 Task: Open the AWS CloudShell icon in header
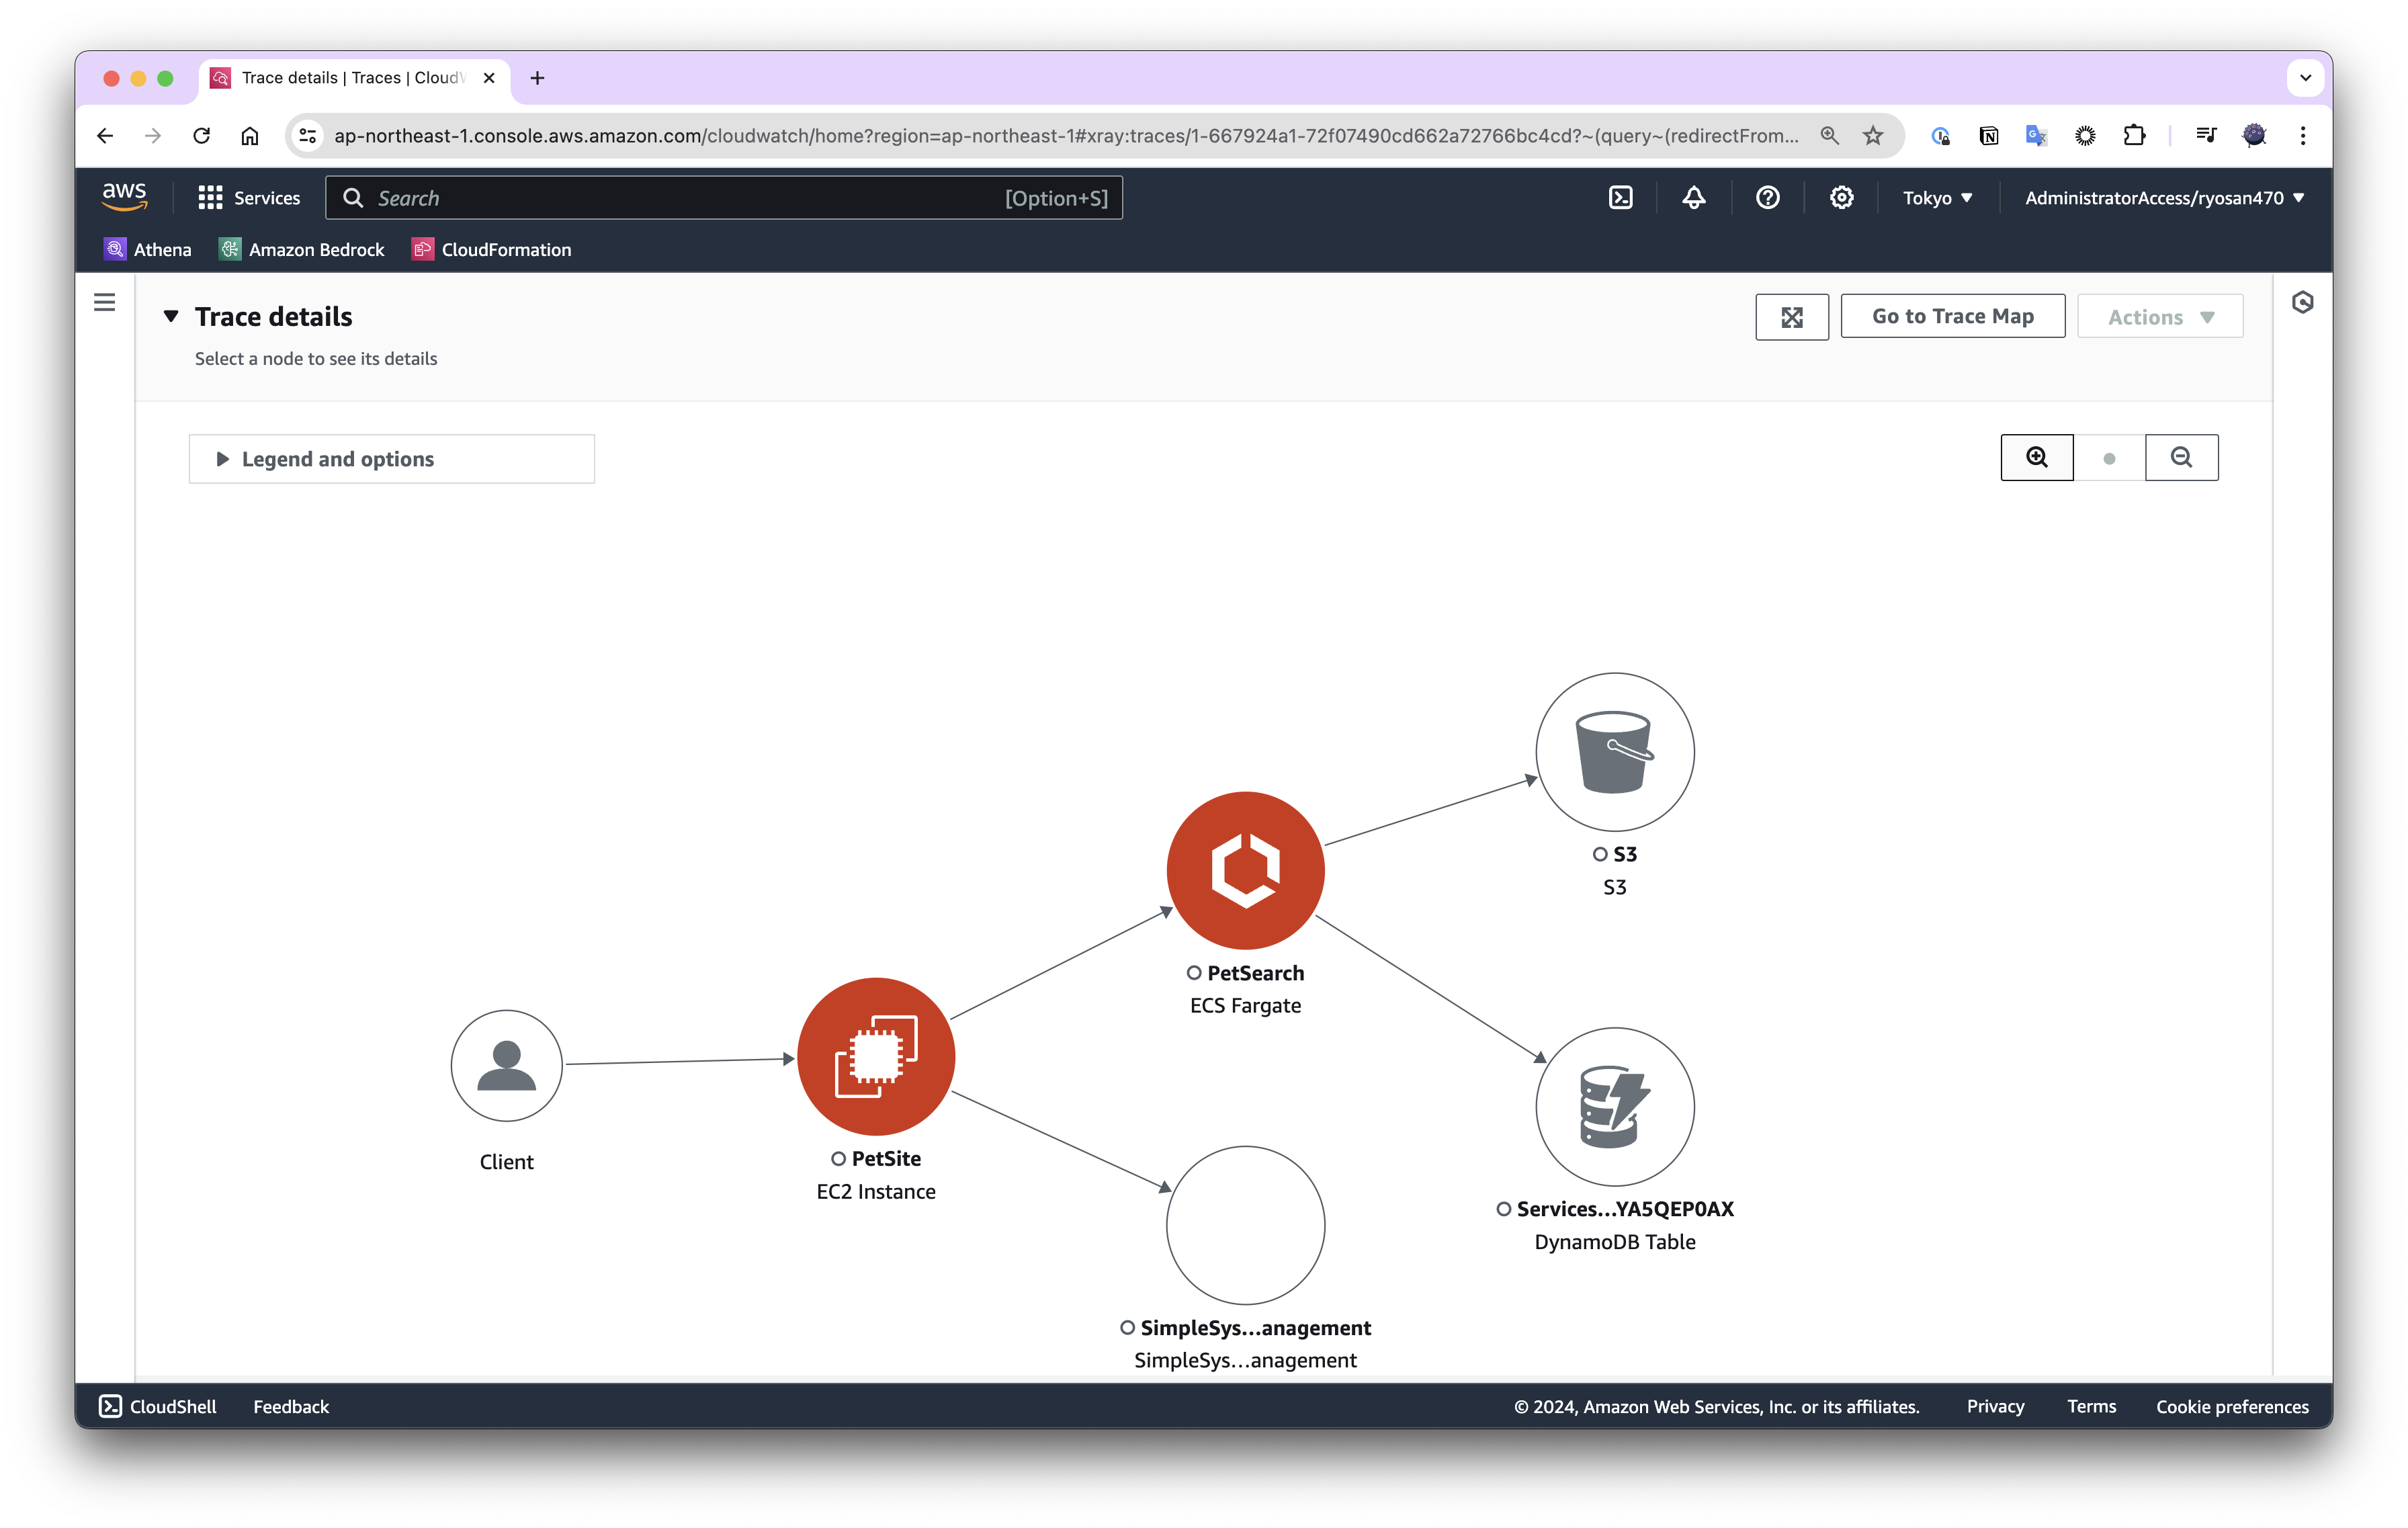(x=1620, y=198)
